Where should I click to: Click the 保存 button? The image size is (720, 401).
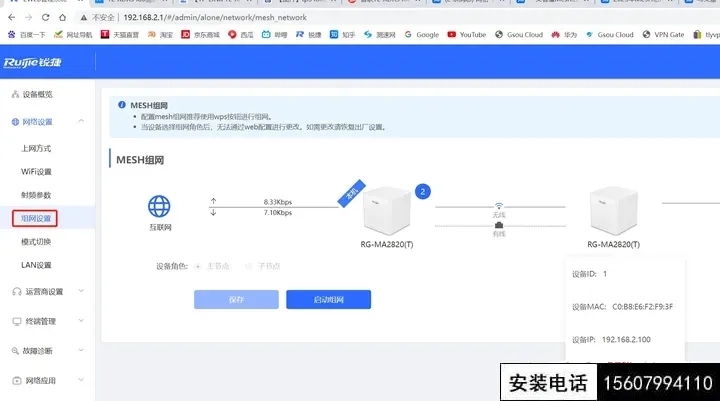(x=236, y=299)
